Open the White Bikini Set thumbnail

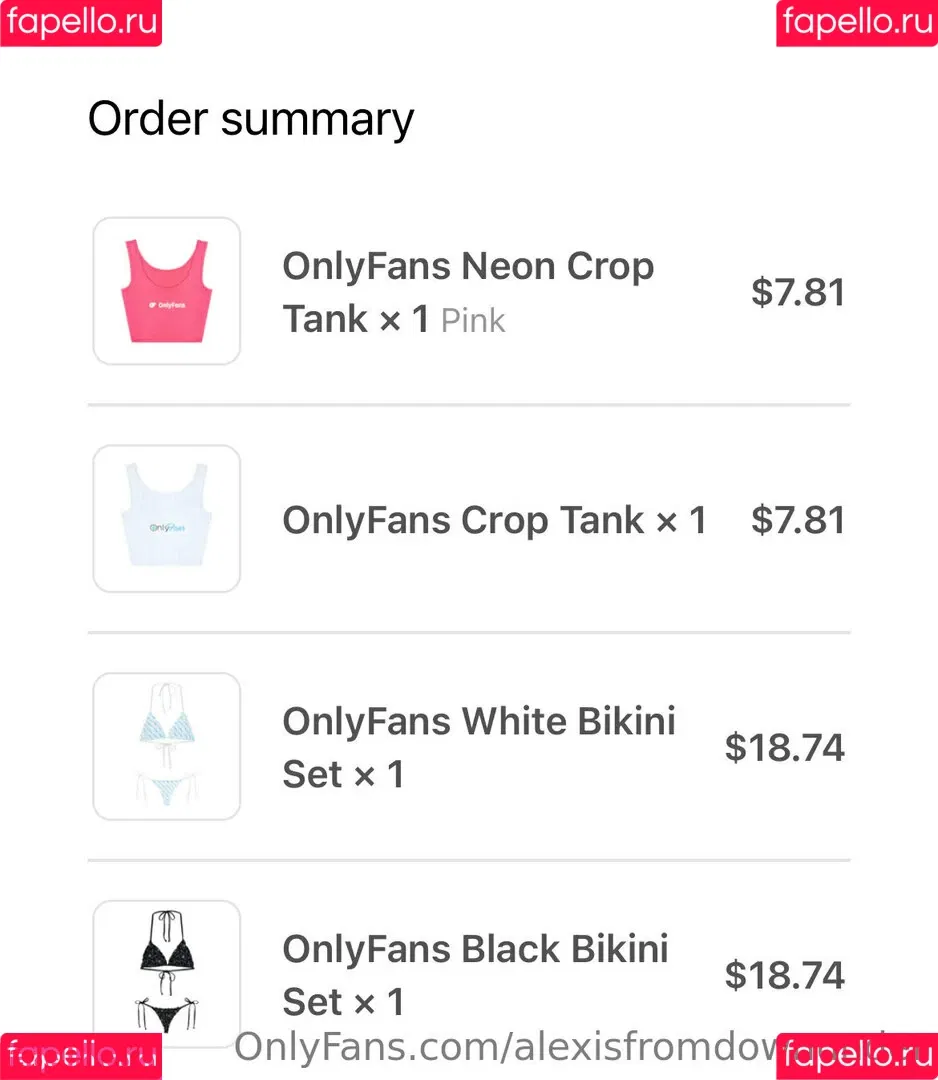pyautogui.click(x=167, y=747)
